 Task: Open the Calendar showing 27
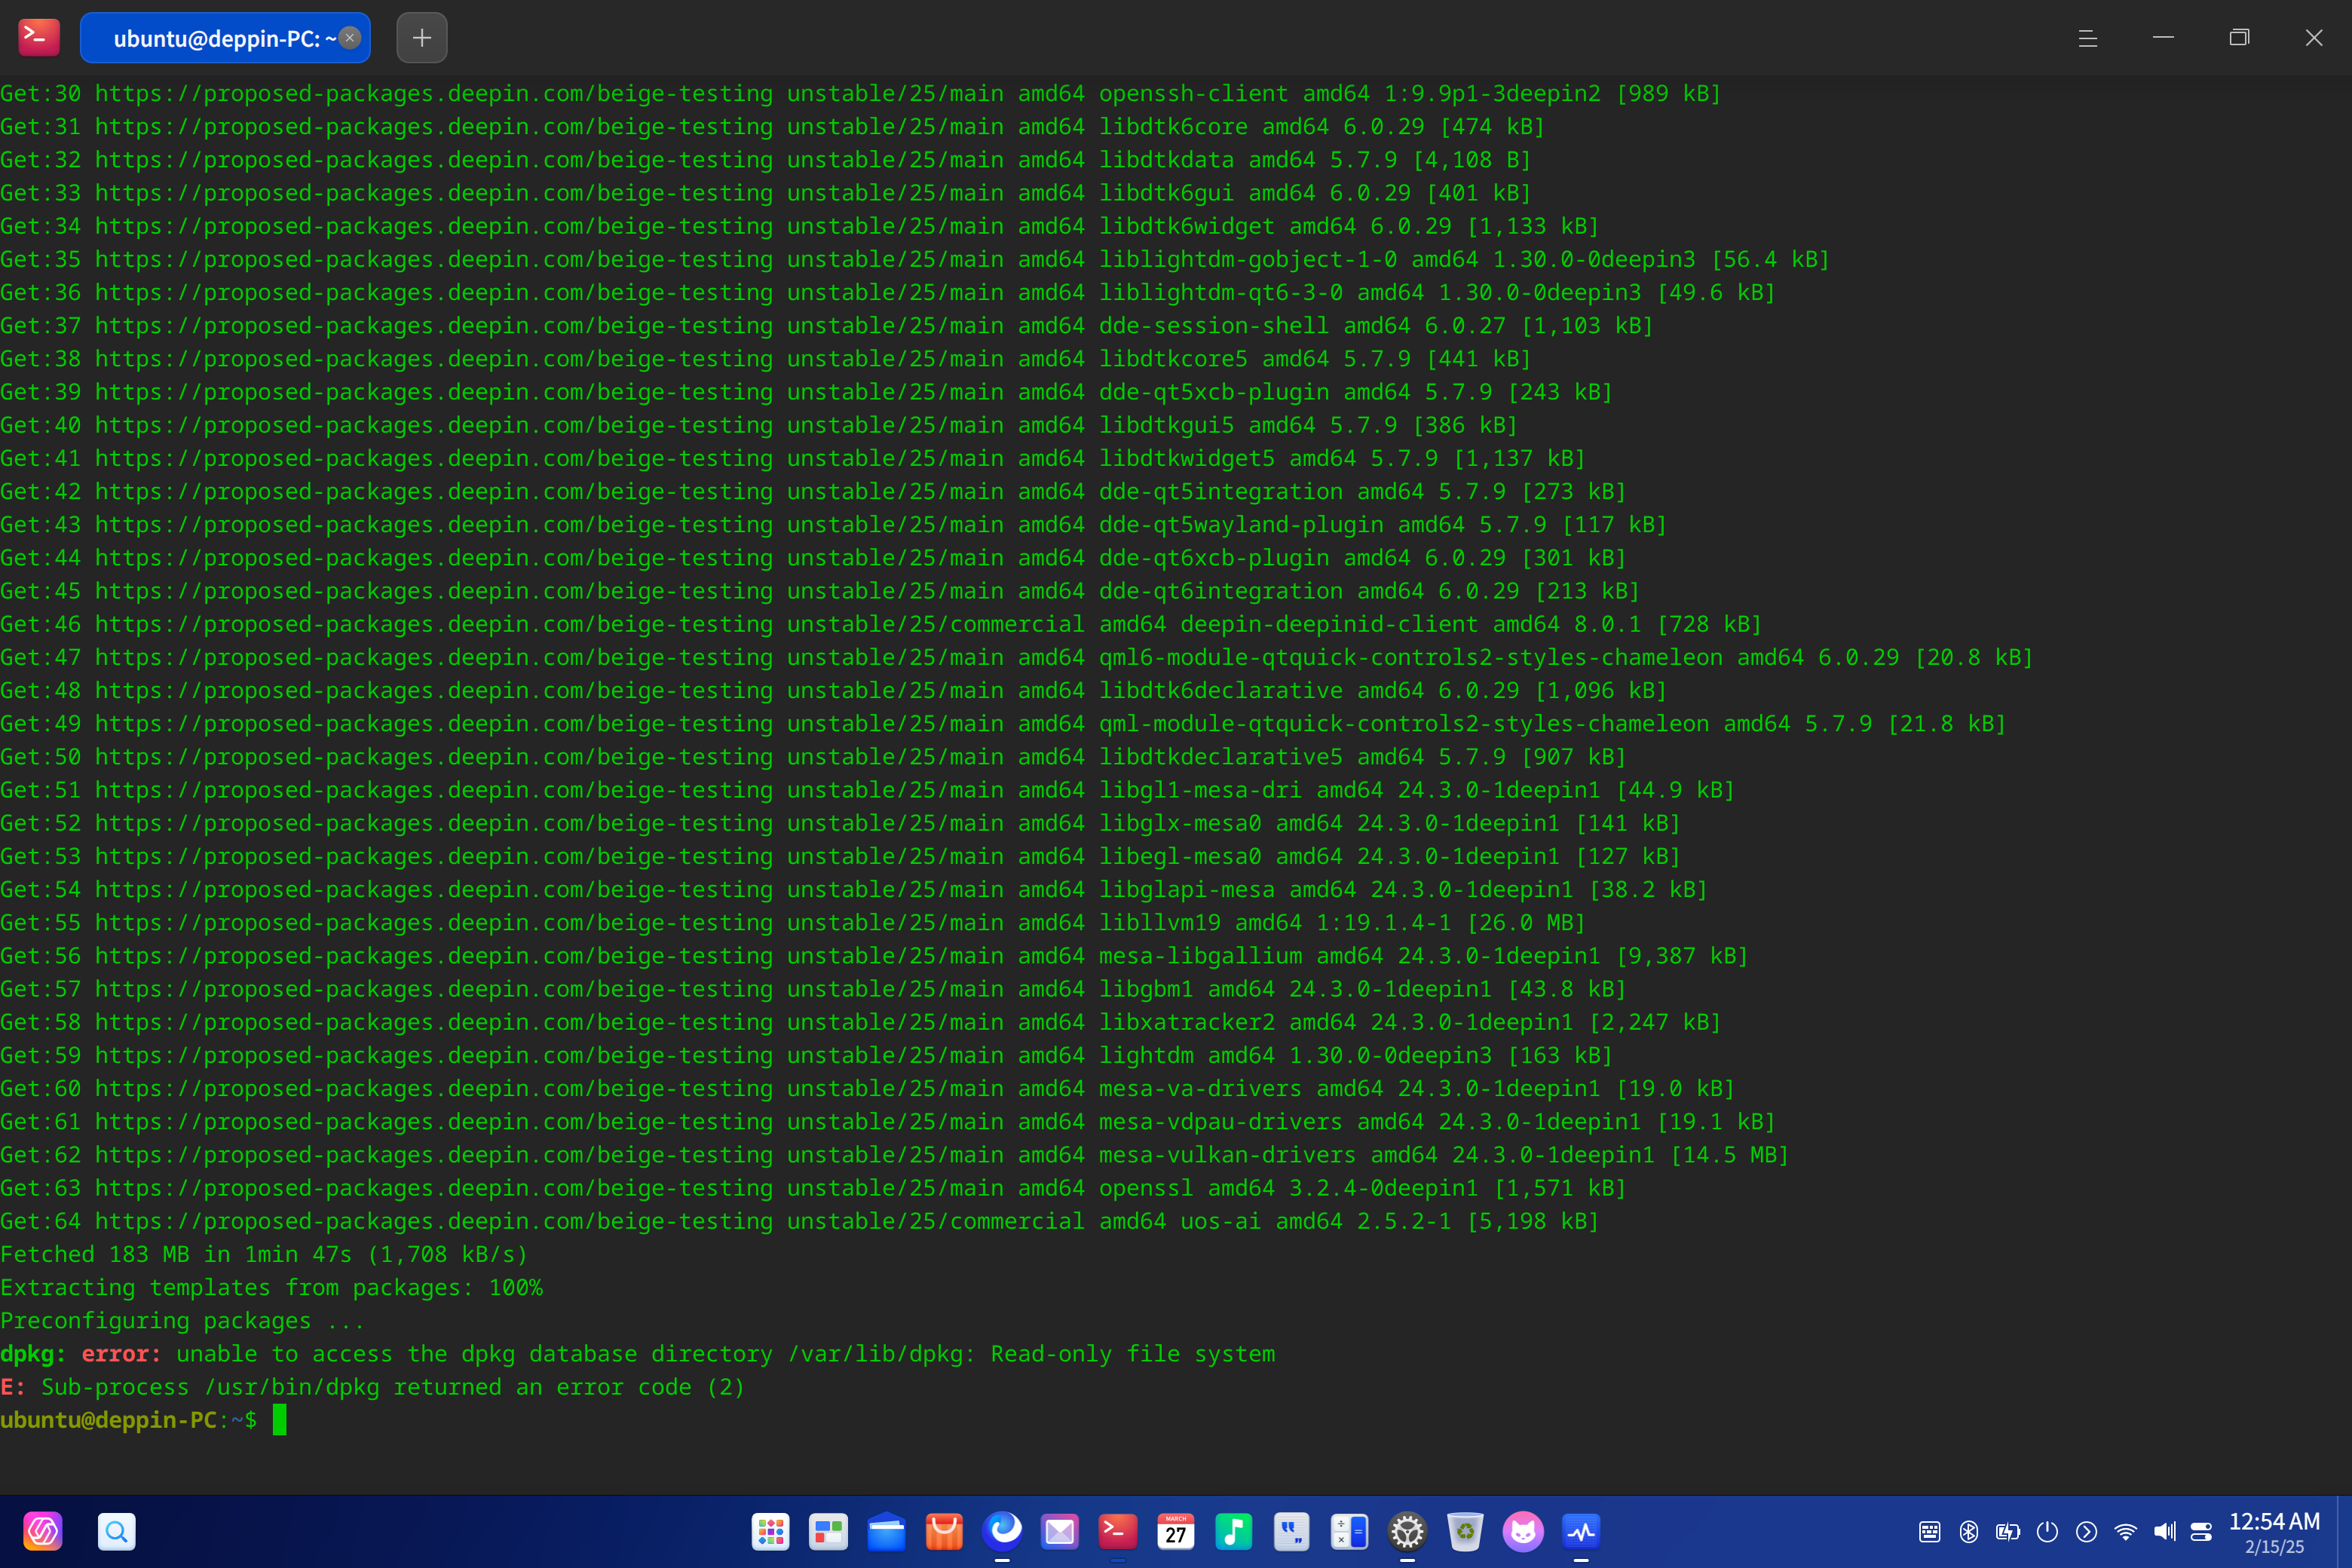(1176, 1531)
